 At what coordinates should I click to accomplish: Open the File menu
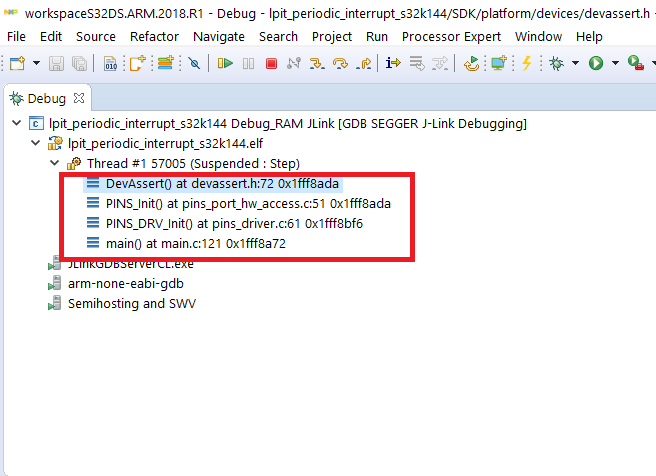[16, 37]
